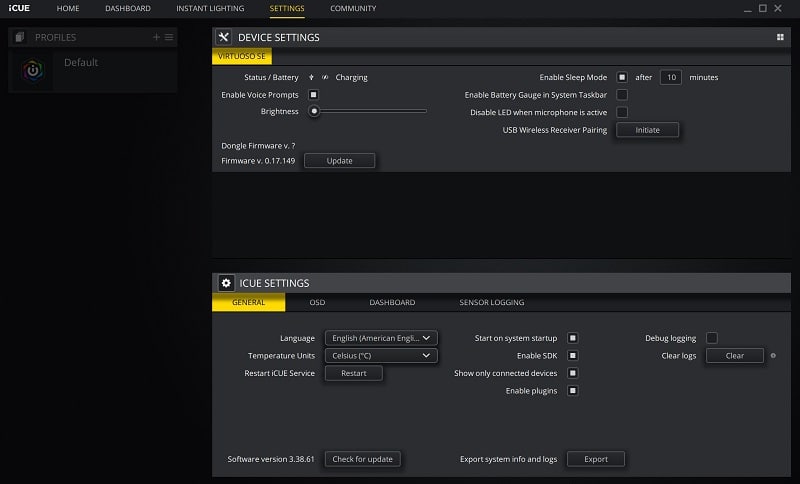Open the Language dropdown
Screen dimensions: 800x484
point(381,338)
